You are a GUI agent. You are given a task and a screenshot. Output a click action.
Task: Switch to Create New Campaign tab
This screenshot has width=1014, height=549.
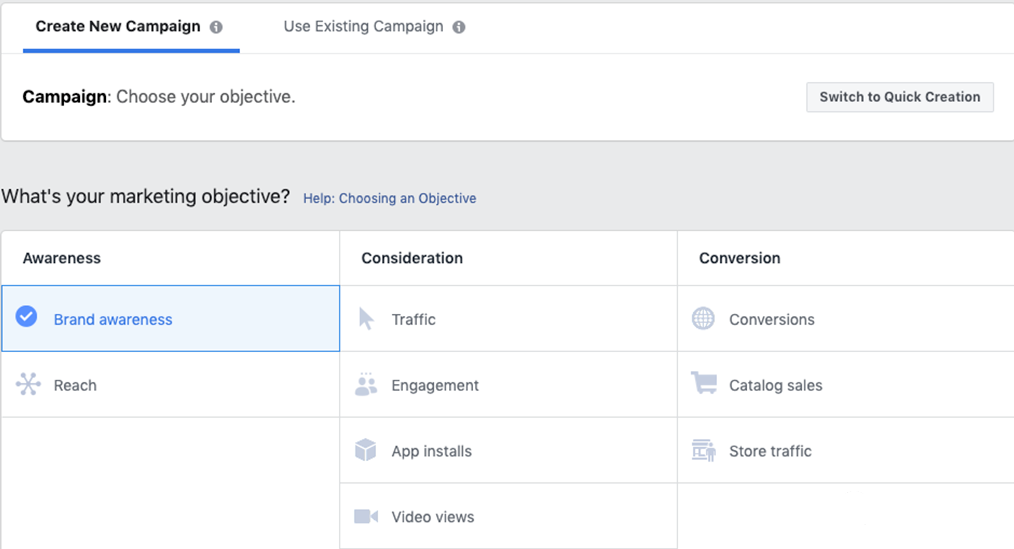[x=118, y=27]
